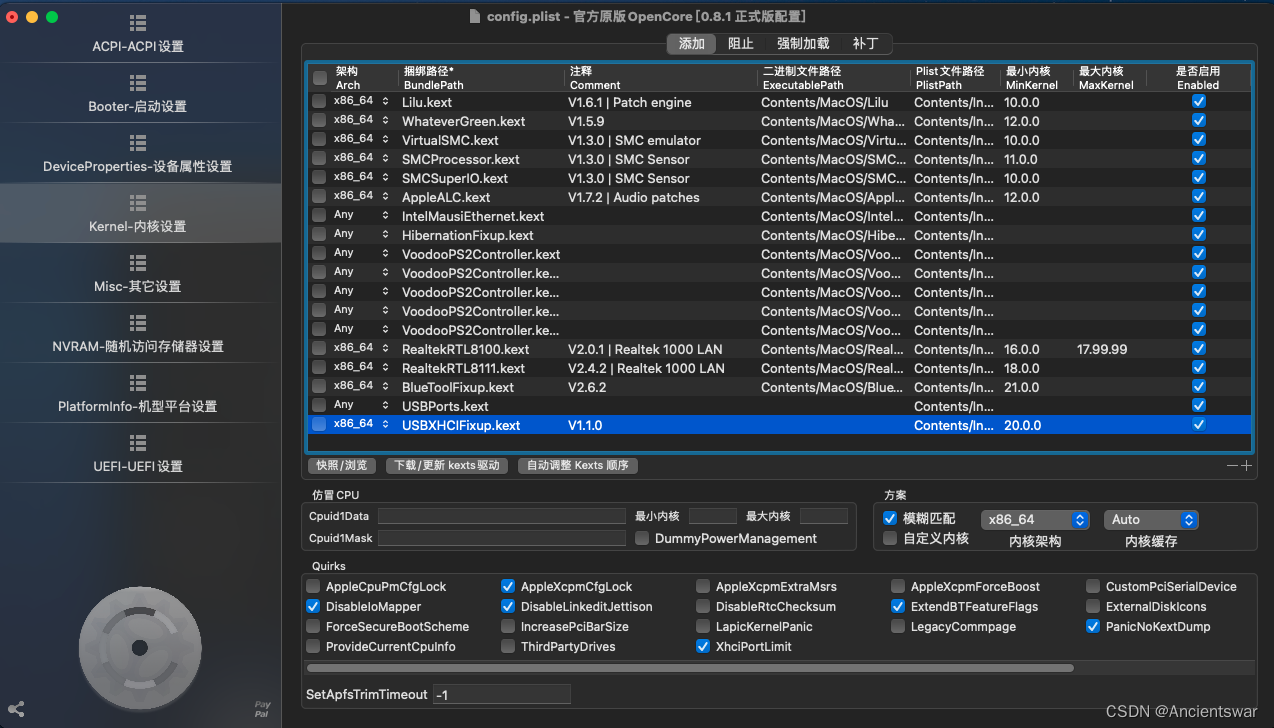Uncheck Enabled for RealtekRTL8100.kext
Viewport: 1274px width, 728px height.
click(x=1199, y=349)
